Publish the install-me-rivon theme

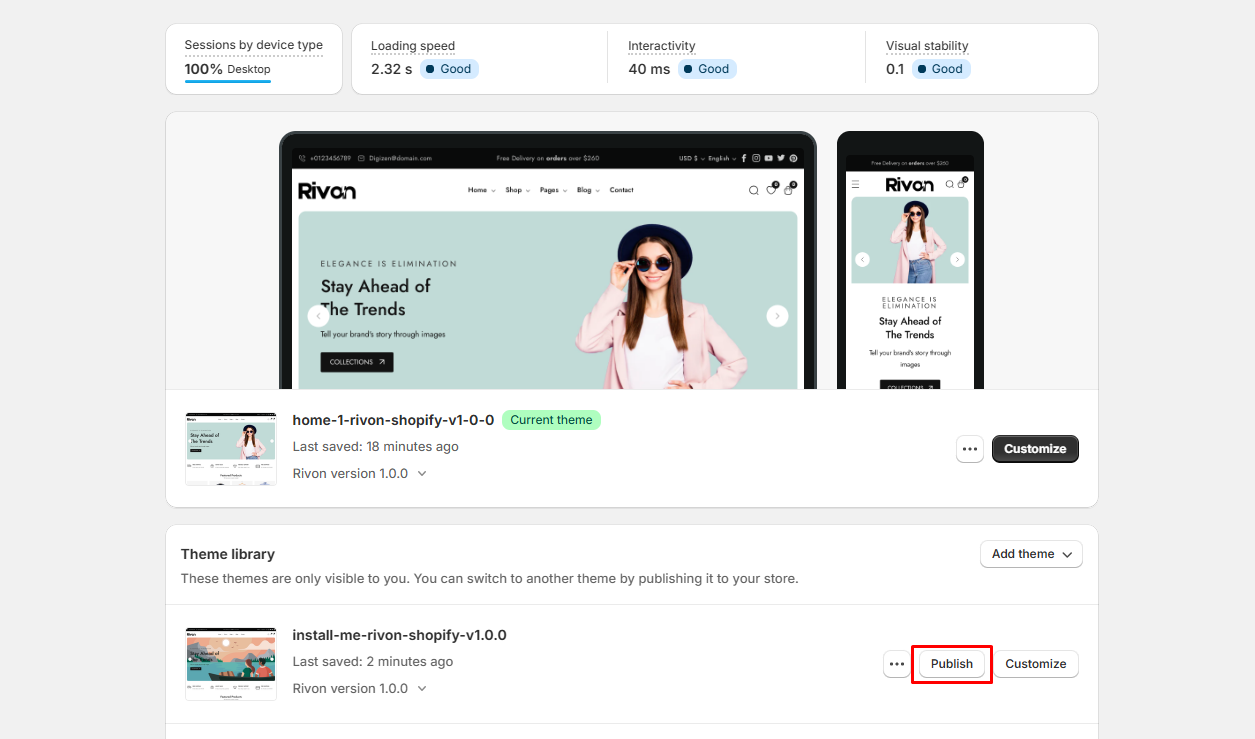(952, 664)
